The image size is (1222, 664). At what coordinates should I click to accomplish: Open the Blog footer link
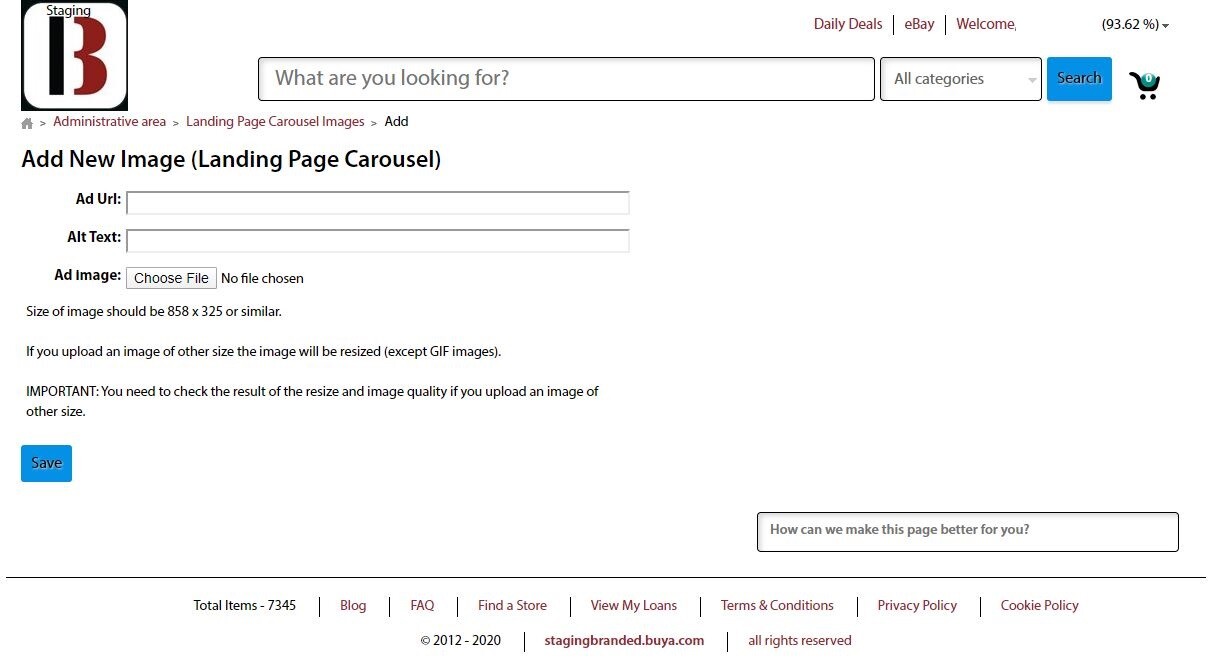(353, 605)
